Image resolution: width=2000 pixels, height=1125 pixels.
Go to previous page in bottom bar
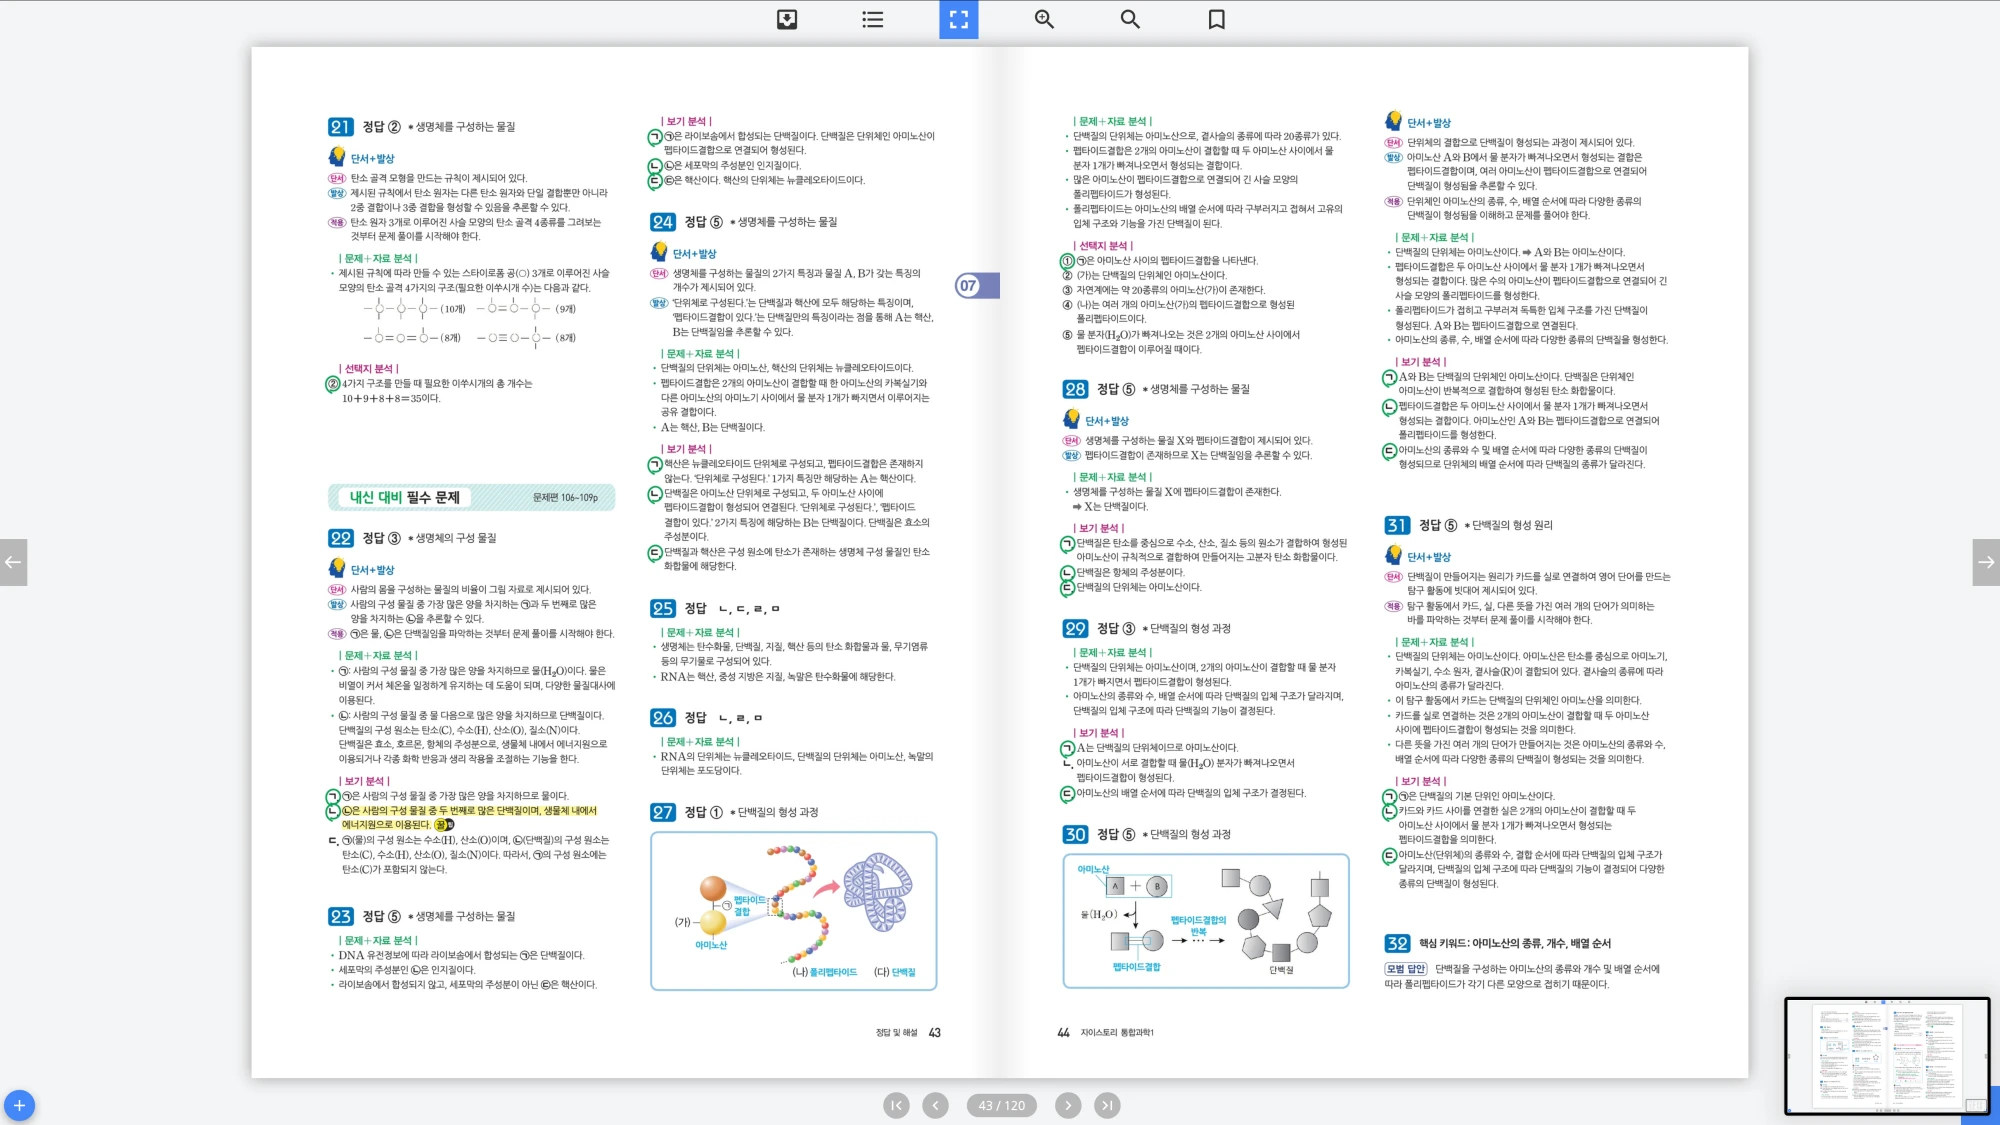click(935, 1105)
